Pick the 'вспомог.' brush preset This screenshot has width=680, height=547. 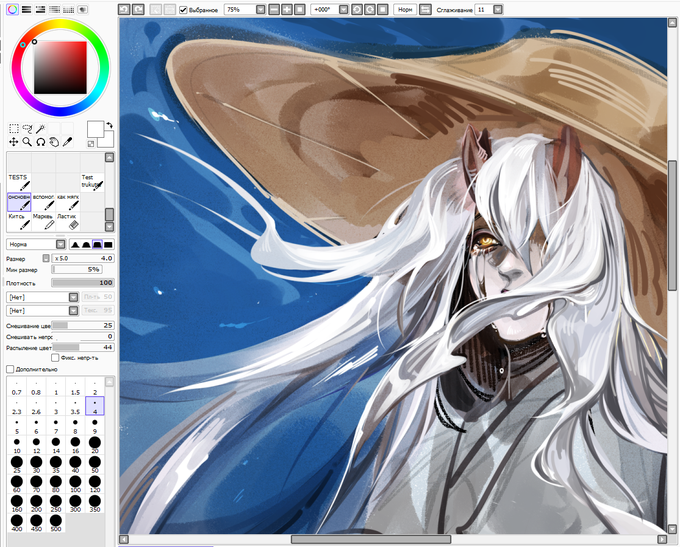[43, 202]
